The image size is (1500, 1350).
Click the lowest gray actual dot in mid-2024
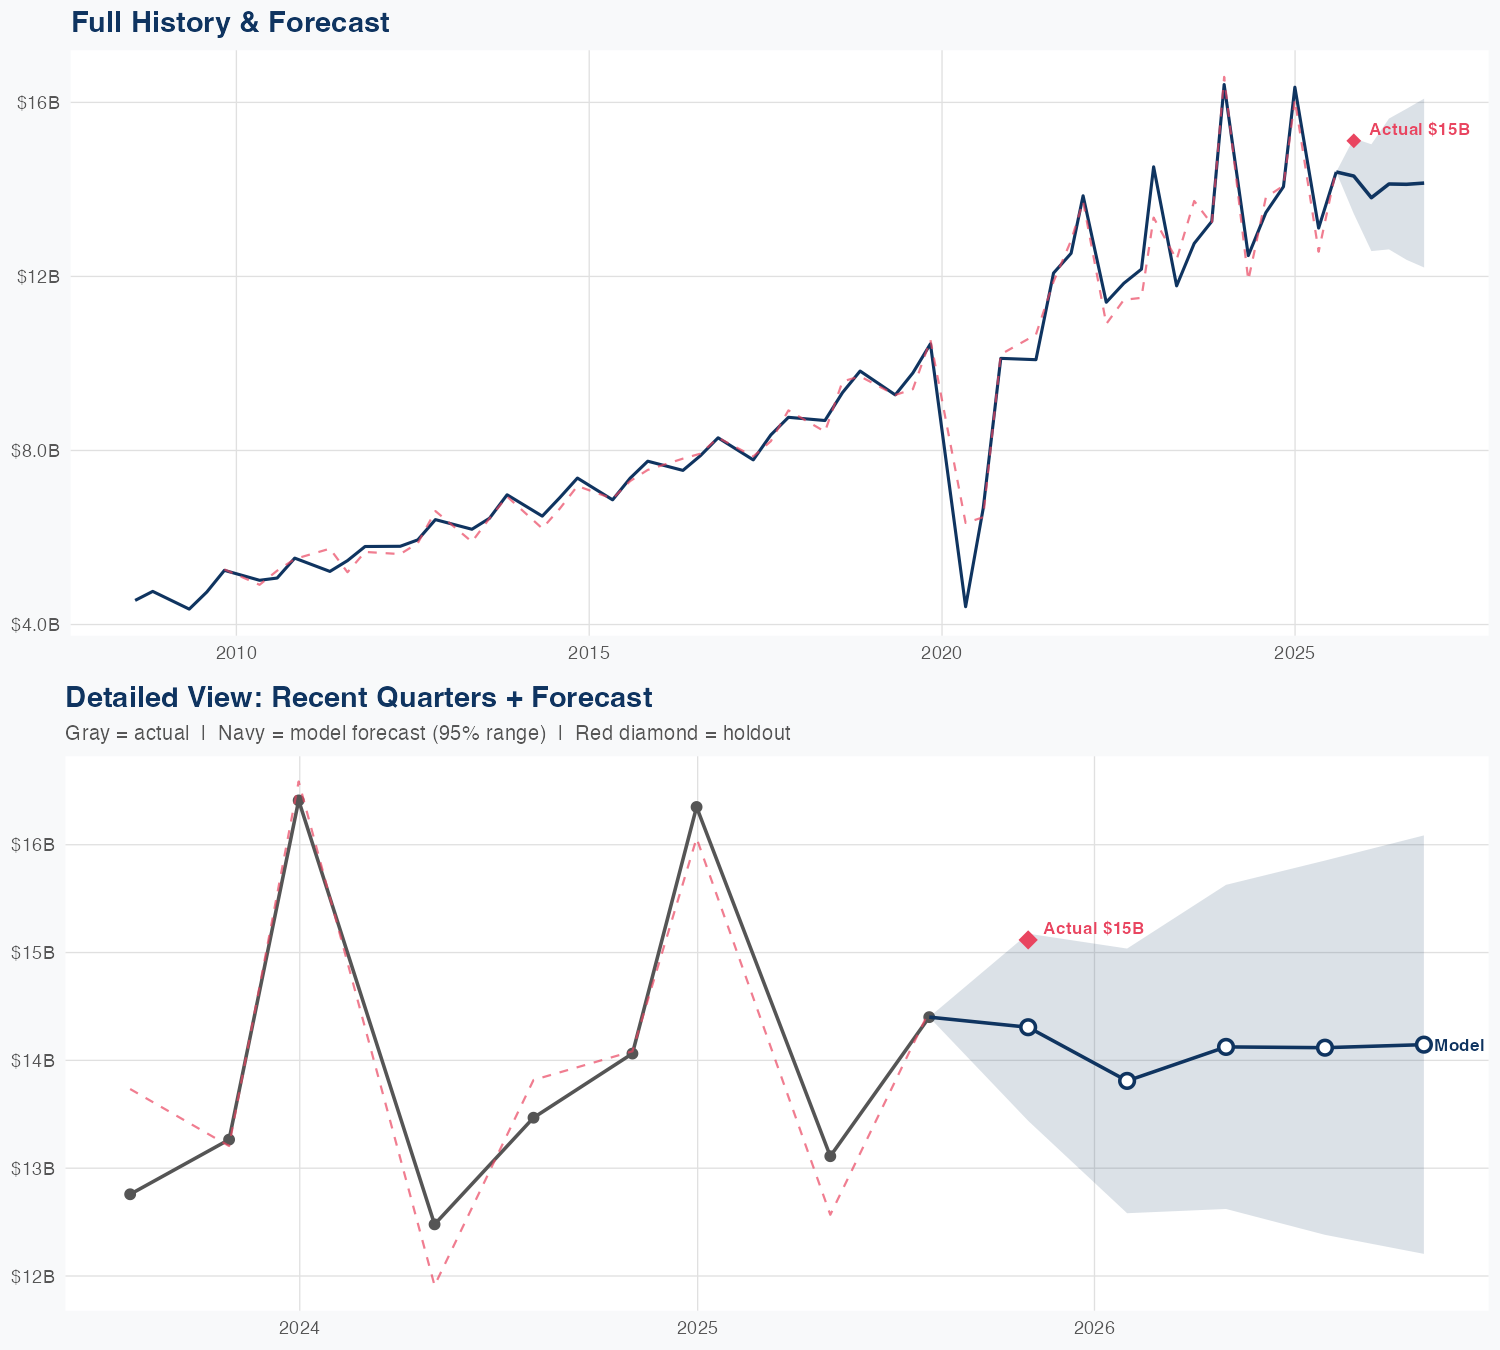[x=434, y=1224]
